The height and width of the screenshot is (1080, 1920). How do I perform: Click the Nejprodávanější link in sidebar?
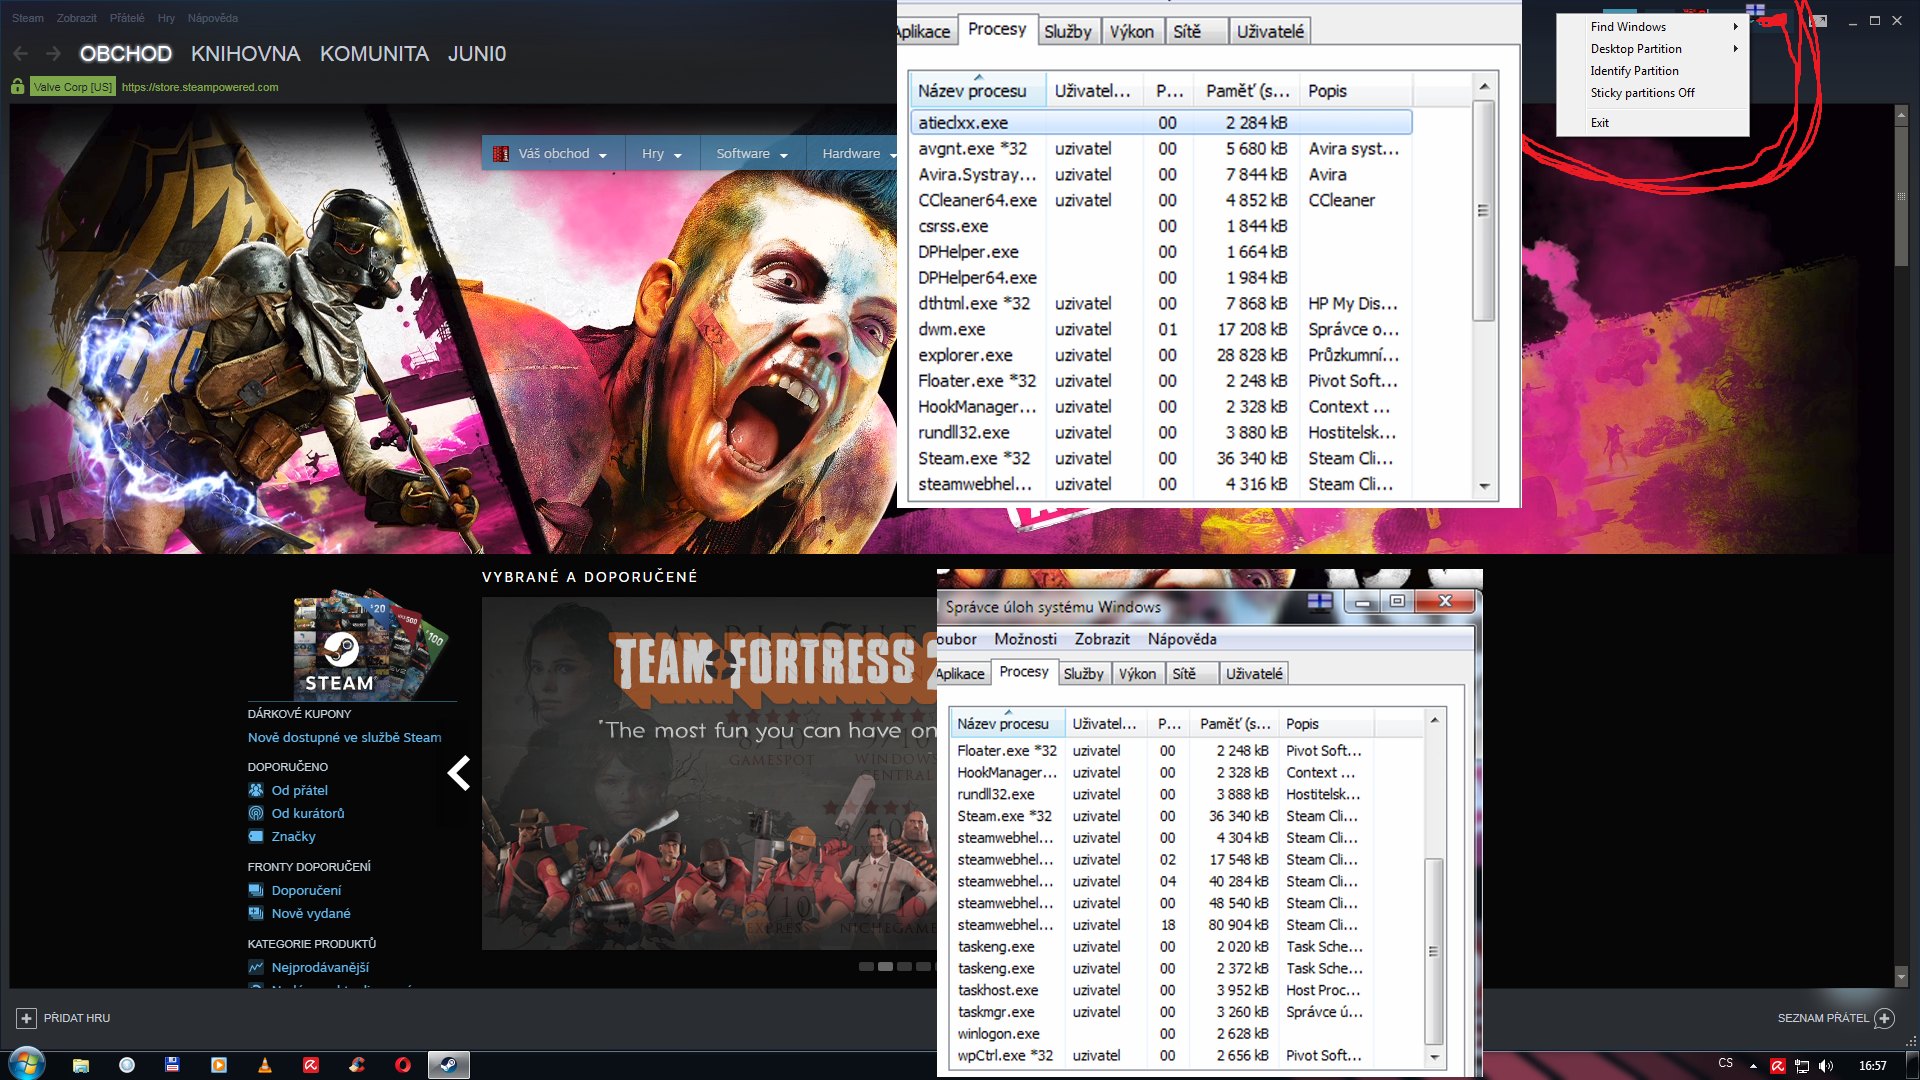click(x=320, y=967)
